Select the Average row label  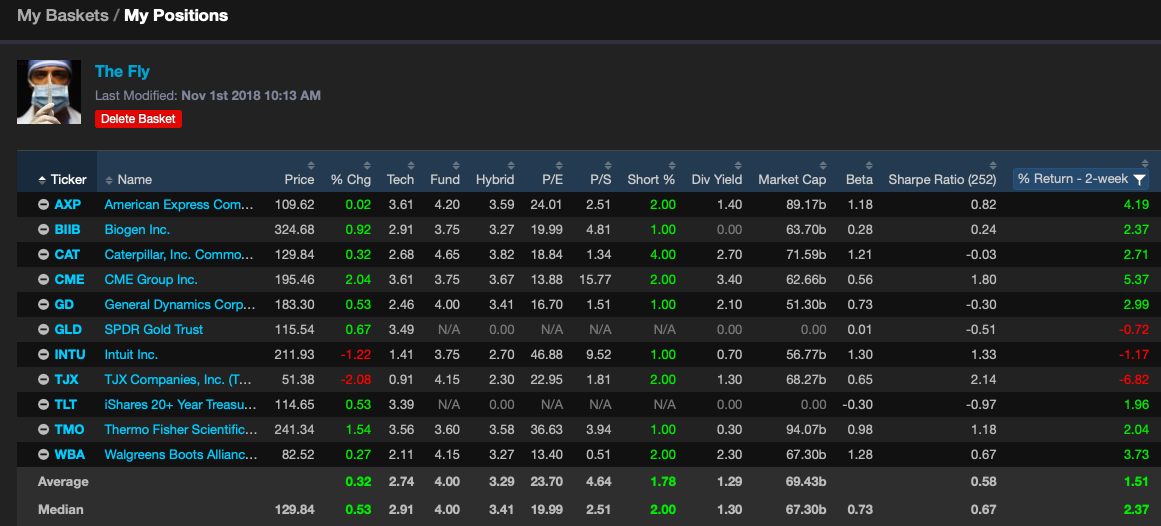tap(63, 482)
